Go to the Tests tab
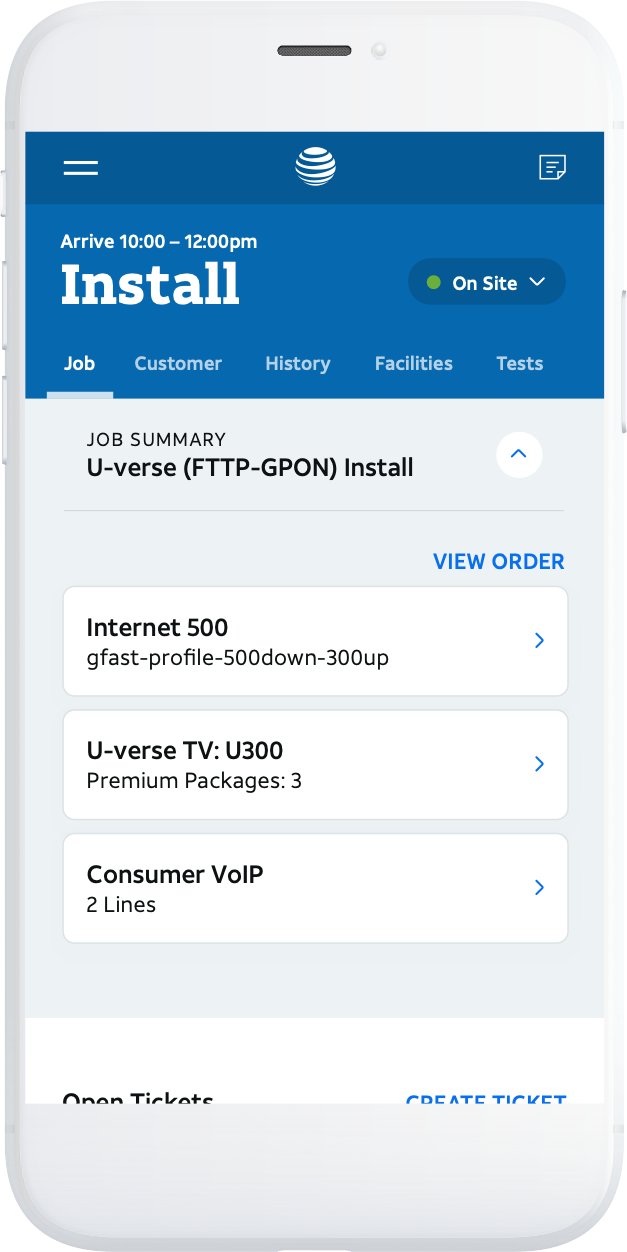The image size is (627, 1252). (x=520, y=364)
